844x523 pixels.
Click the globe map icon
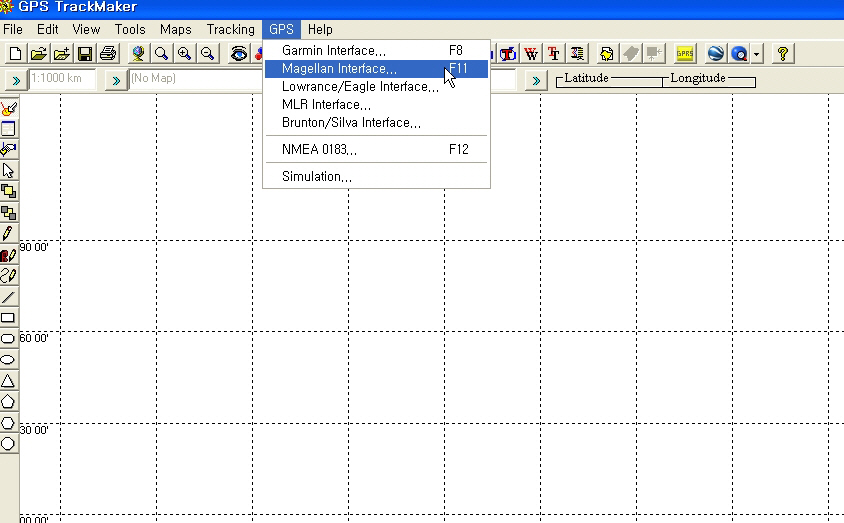138,54
